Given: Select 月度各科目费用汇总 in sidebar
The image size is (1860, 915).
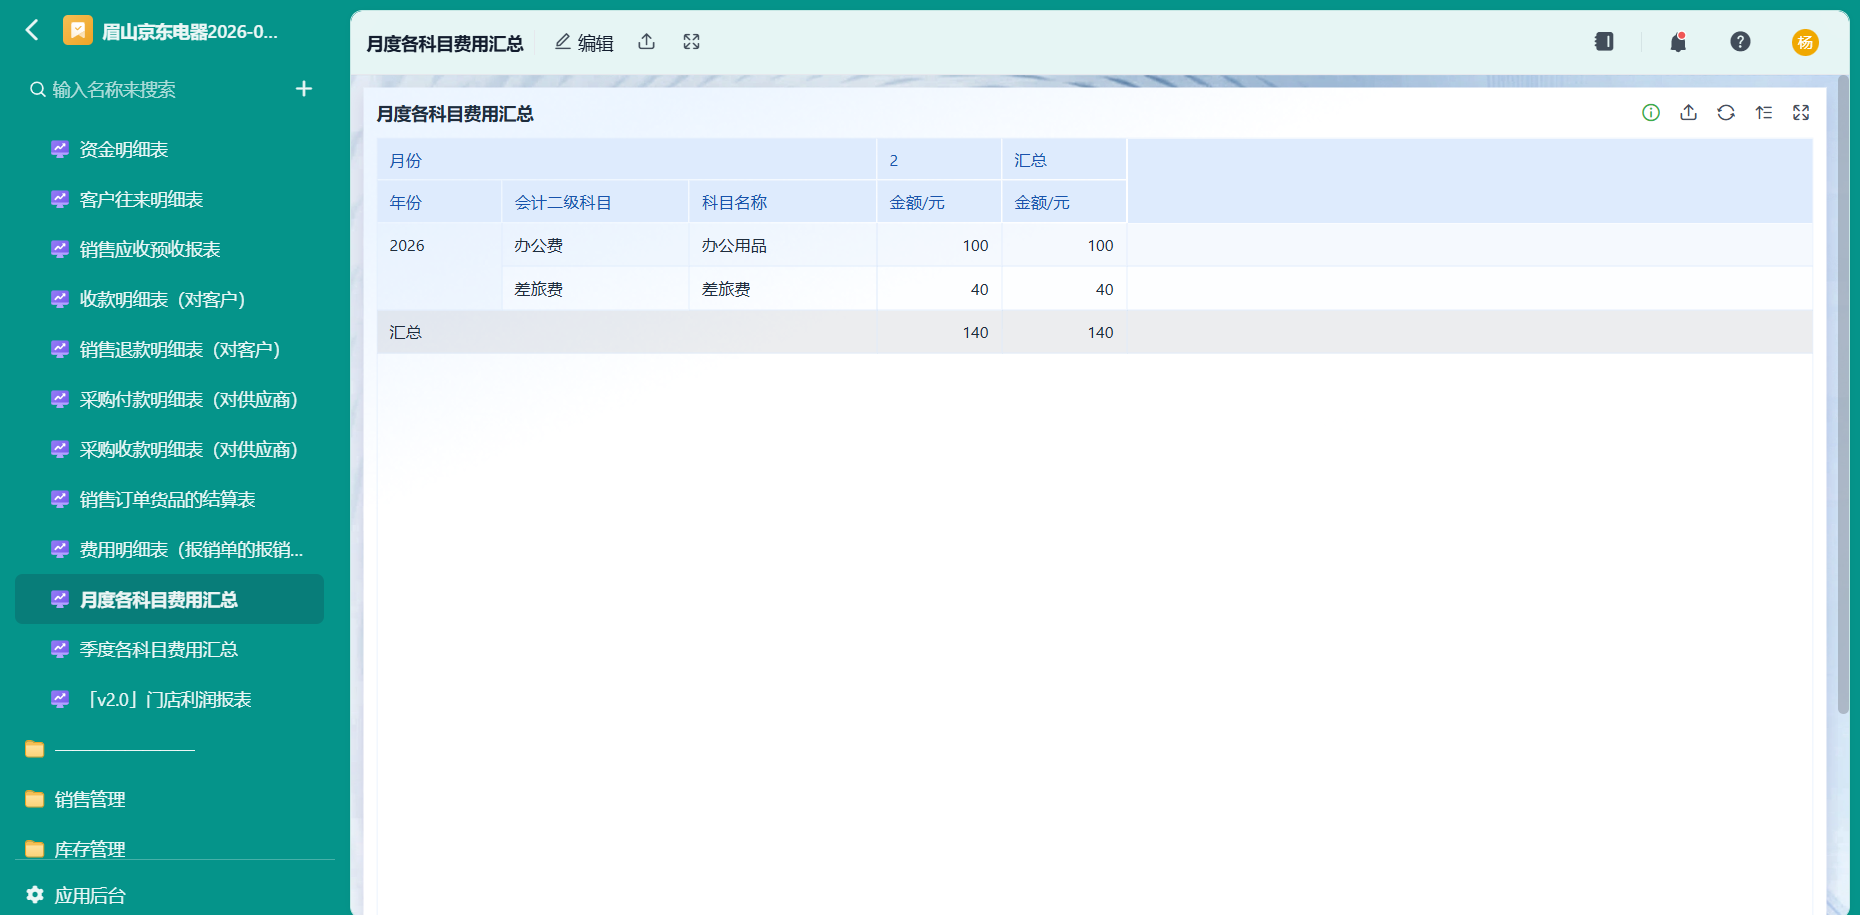Looking at the screenshot, I should 169,599.
